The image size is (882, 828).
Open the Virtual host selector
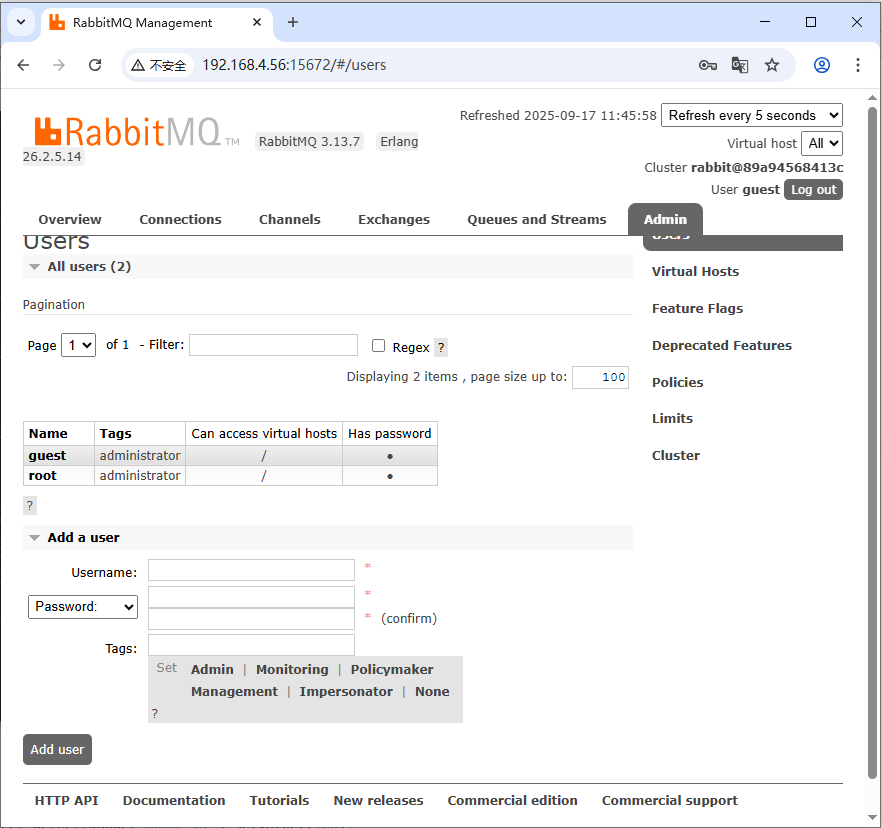tap(822, 143)
